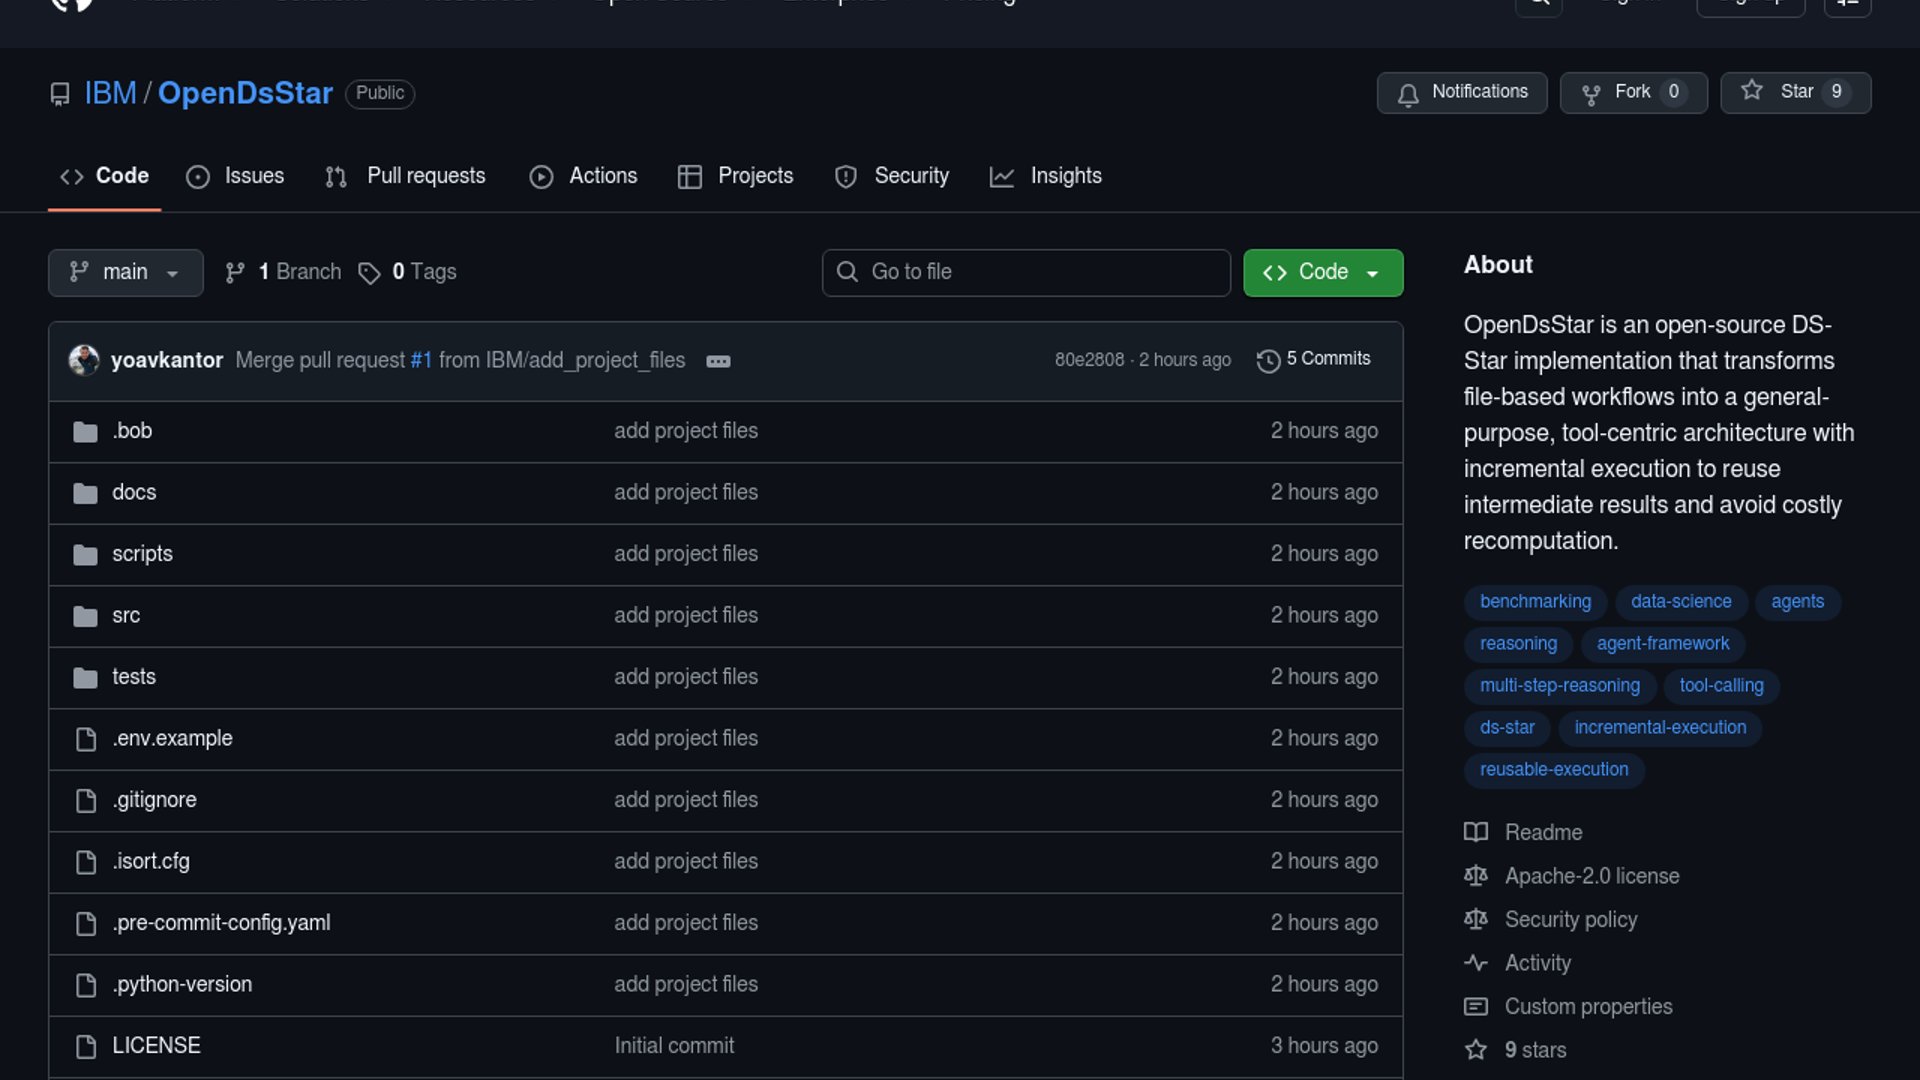Open the Apache-2.0 license link
The image size is (1920, 1080).
(x=1591, y=876)
